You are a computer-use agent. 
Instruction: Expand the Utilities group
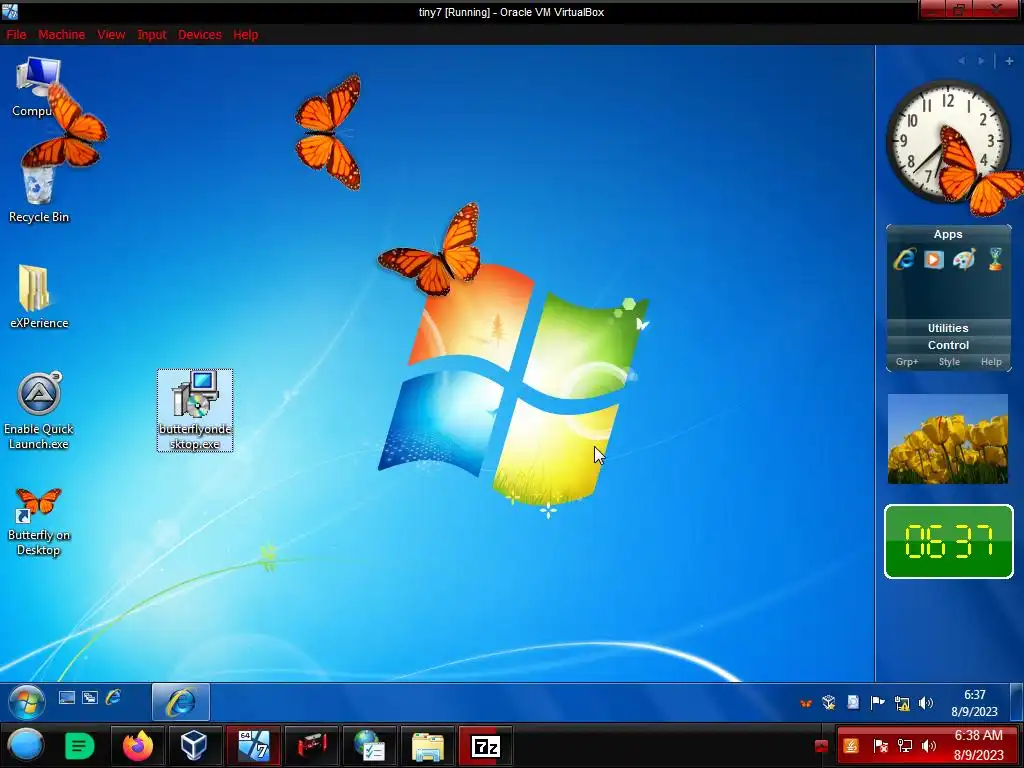(x=948, y=328)
